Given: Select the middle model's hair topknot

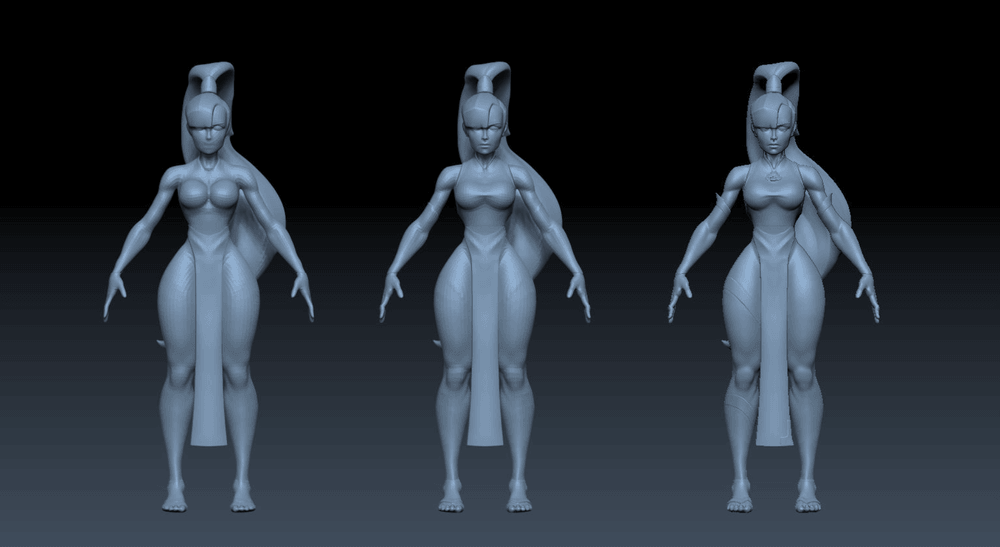Looking at the screenshot, I should [491, 77].
